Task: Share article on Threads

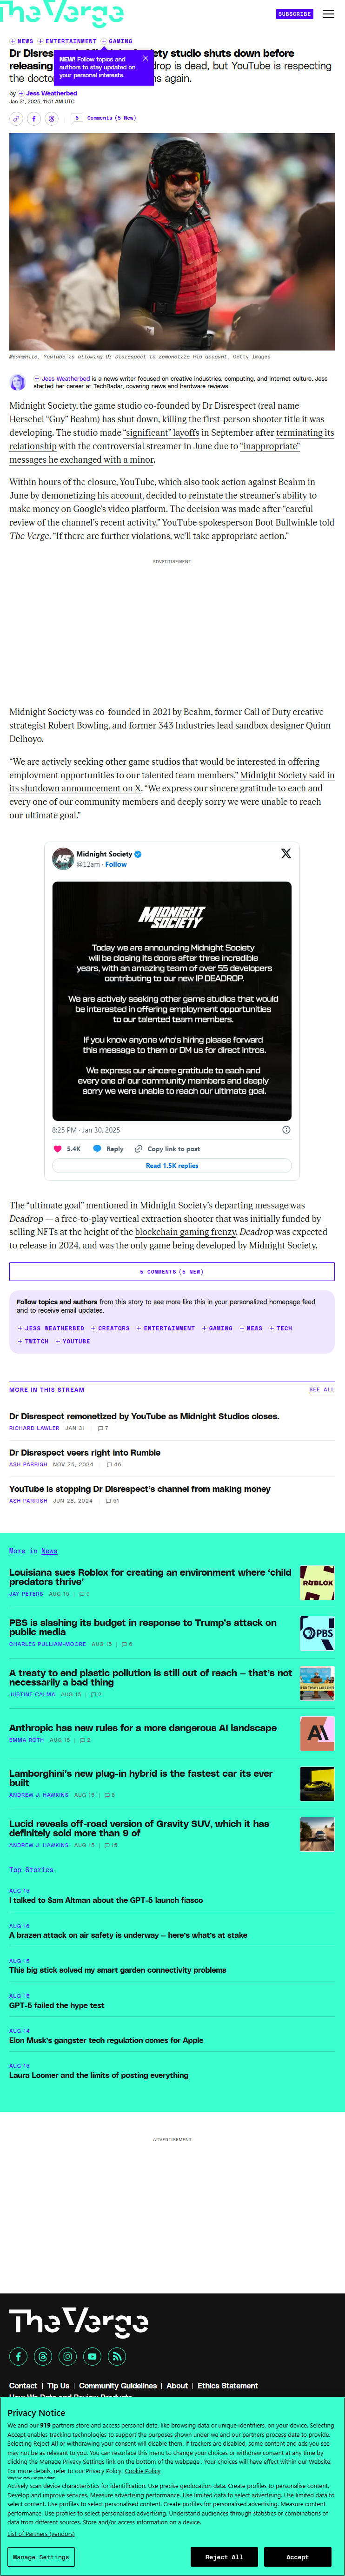Action: (52, 118)
